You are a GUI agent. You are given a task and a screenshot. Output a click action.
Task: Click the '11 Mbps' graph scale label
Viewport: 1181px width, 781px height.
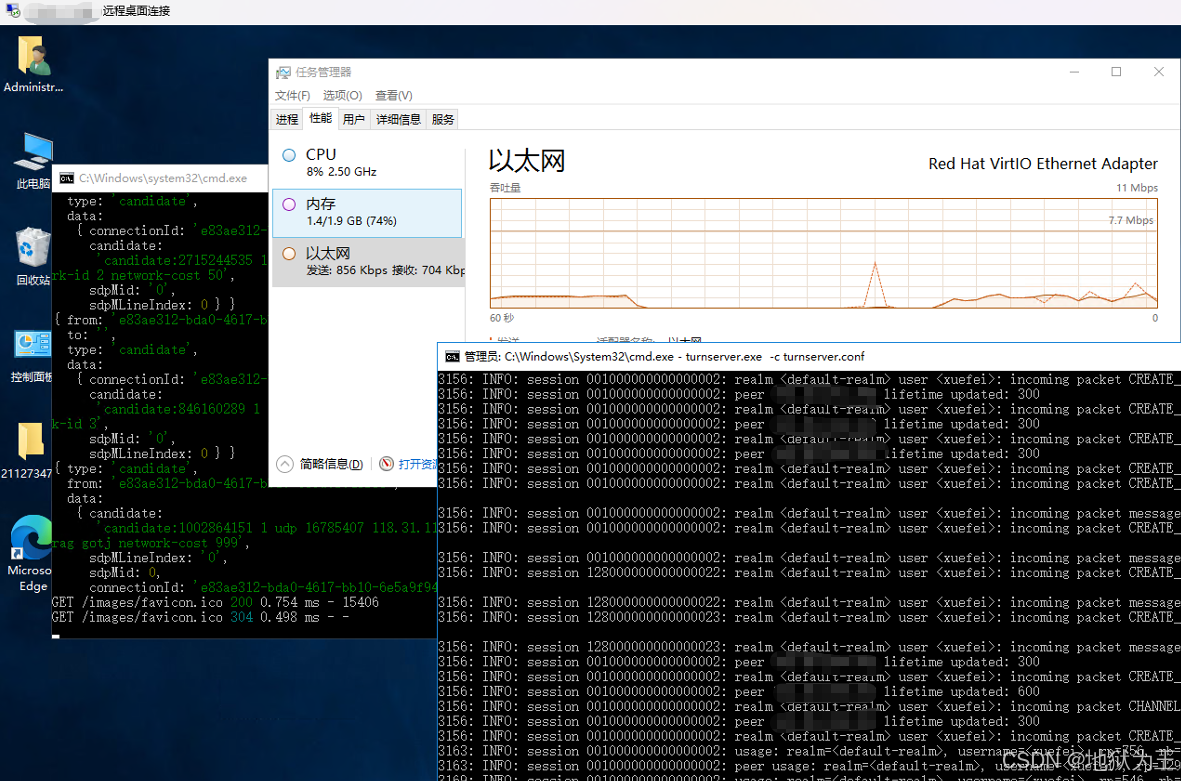pos(1137,188)
